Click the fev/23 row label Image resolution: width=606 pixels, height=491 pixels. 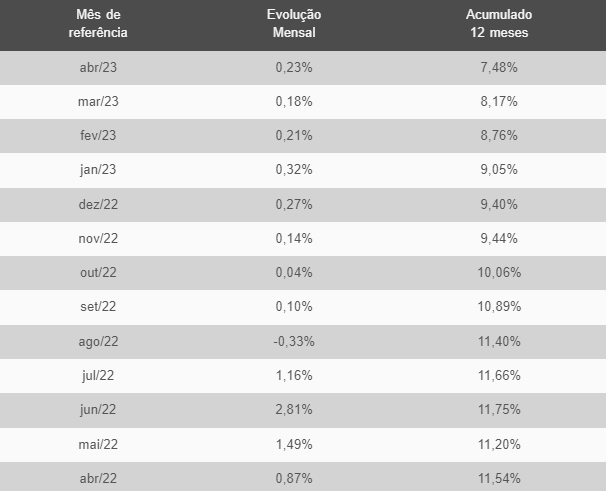tap(98, 136)
